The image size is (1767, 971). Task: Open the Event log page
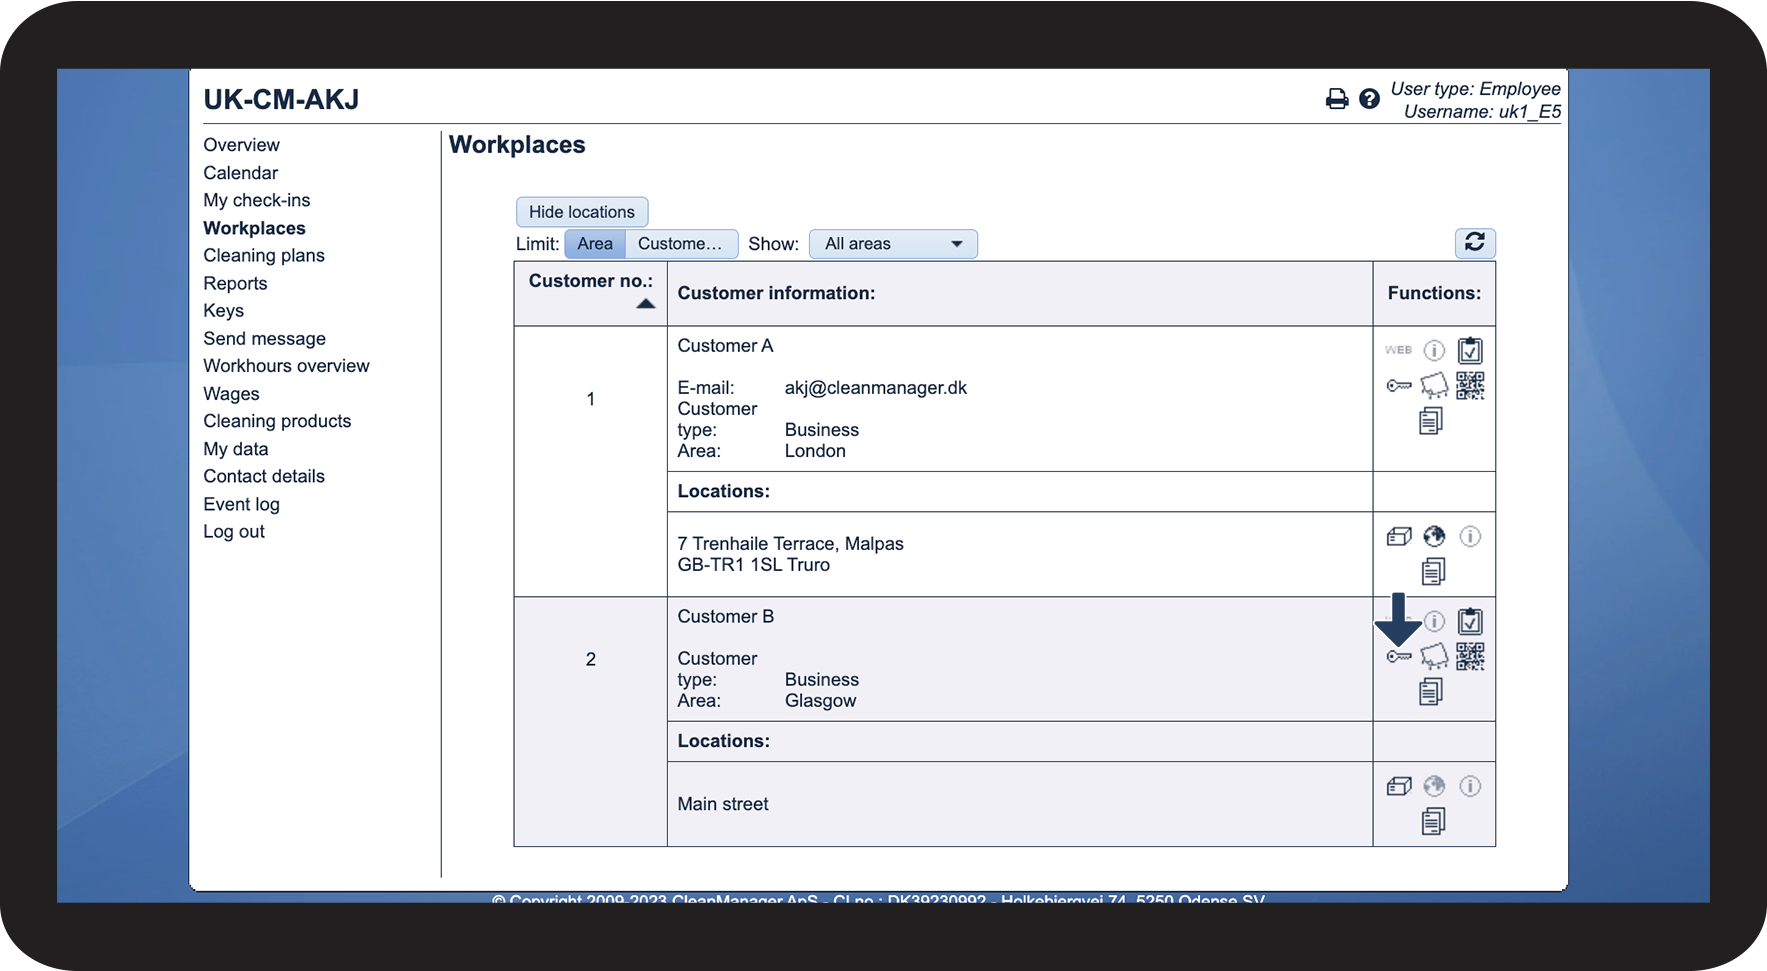241,504
